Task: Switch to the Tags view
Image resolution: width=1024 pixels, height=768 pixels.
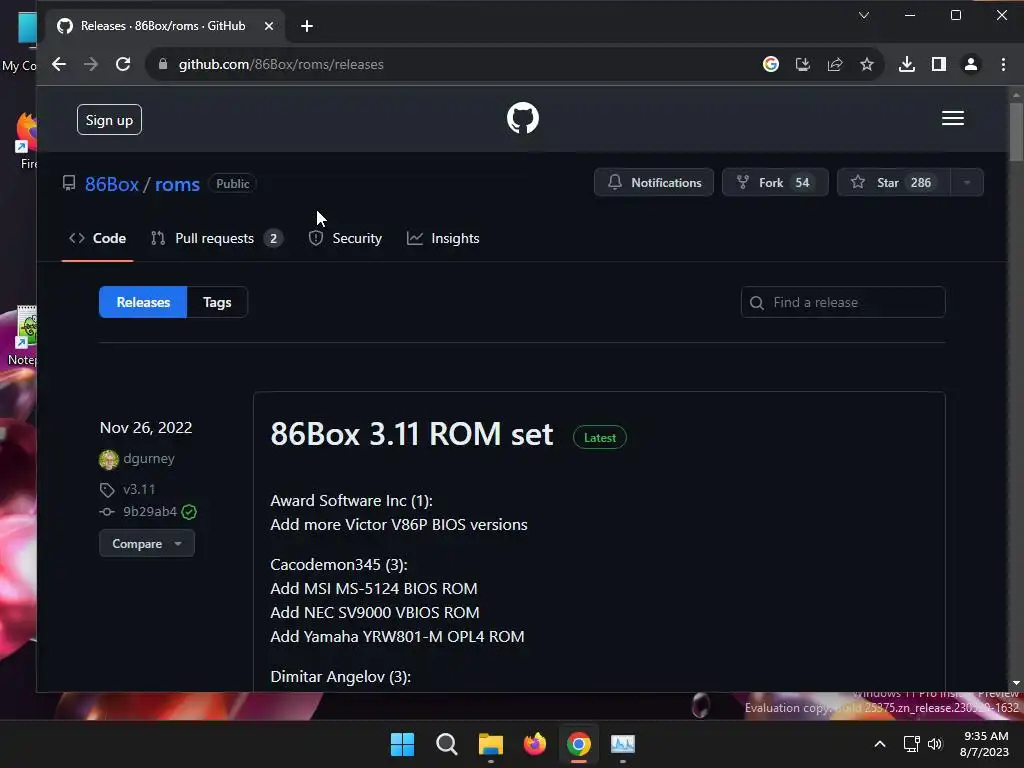Action: point(217,302)
